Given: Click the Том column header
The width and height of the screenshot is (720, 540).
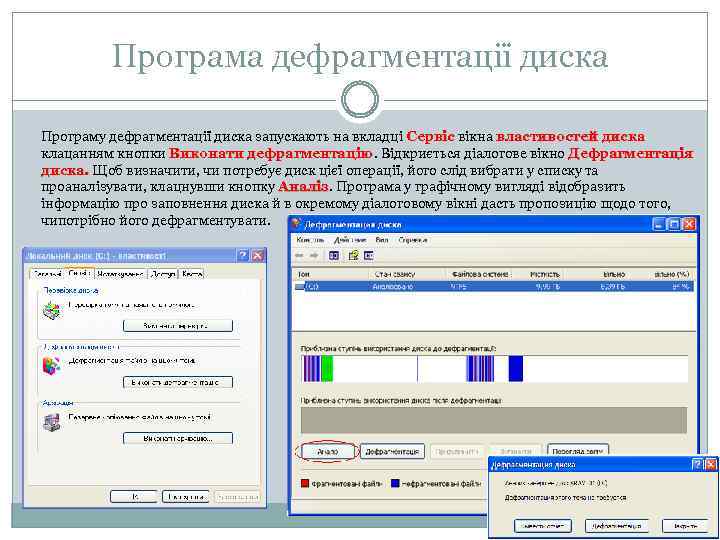Looking at the screenshot, I should point(331,274).
